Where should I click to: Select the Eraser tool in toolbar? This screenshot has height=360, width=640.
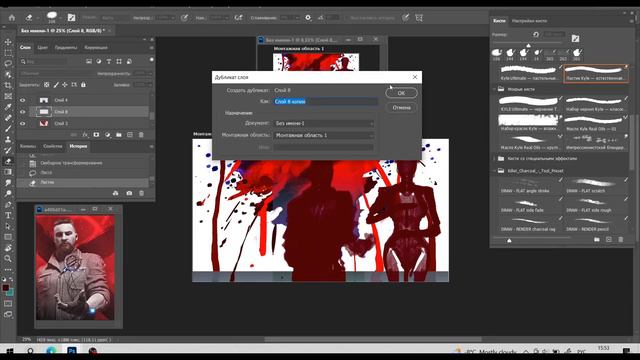coord(8,161)
